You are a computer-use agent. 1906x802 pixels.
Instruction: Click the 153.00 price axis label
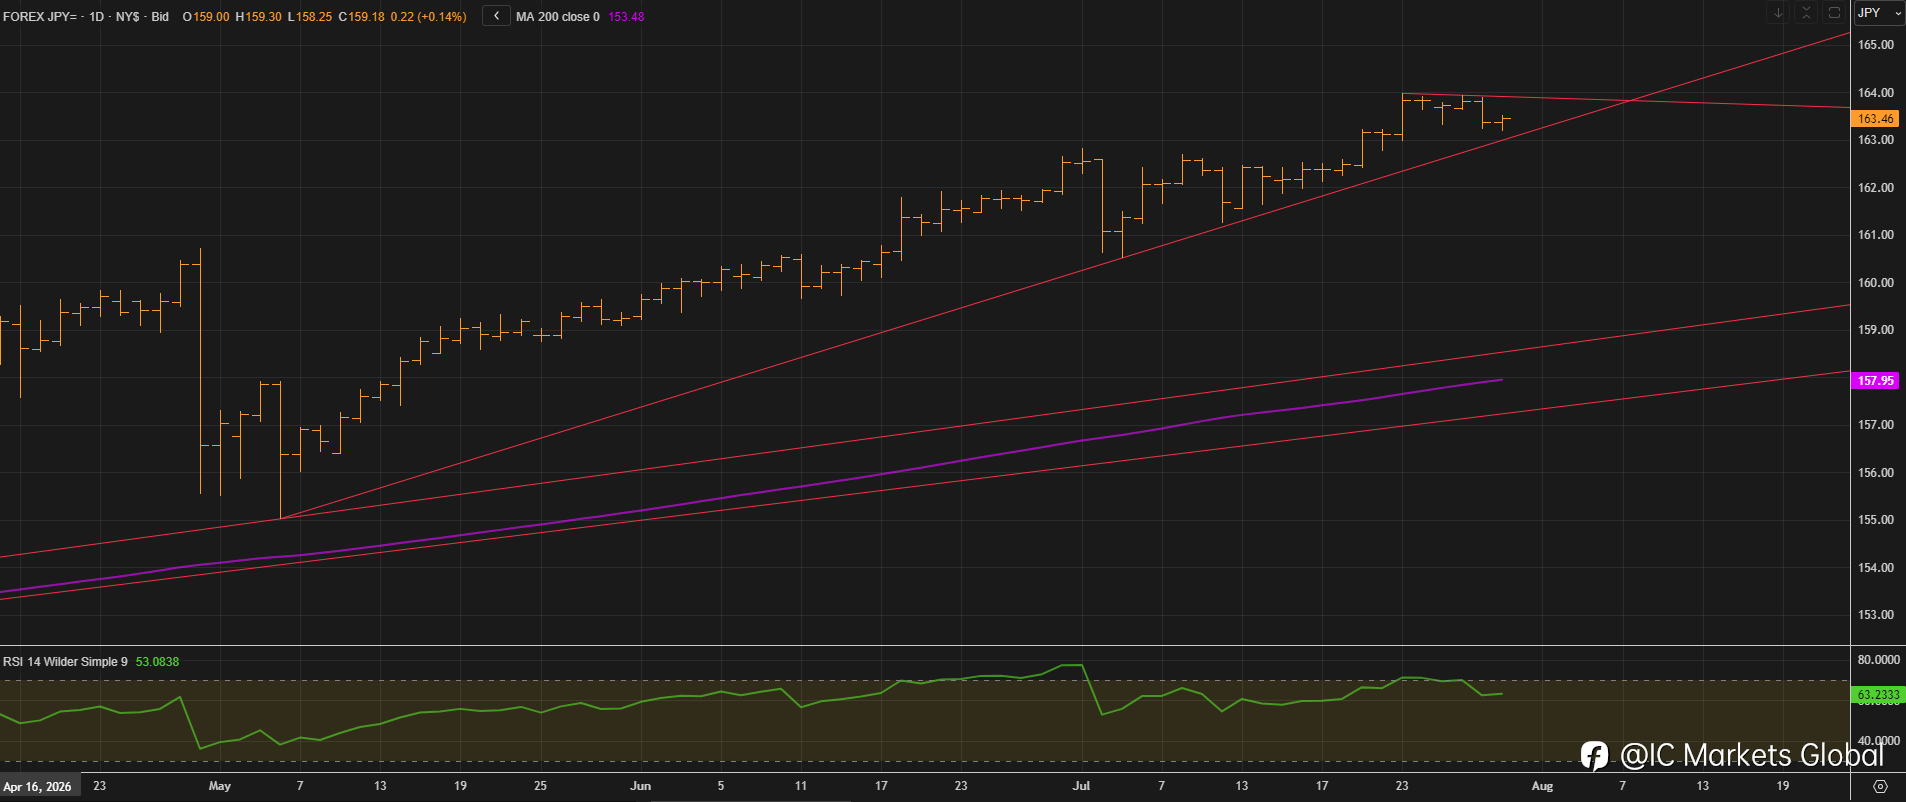click(x=1875, y=615)
